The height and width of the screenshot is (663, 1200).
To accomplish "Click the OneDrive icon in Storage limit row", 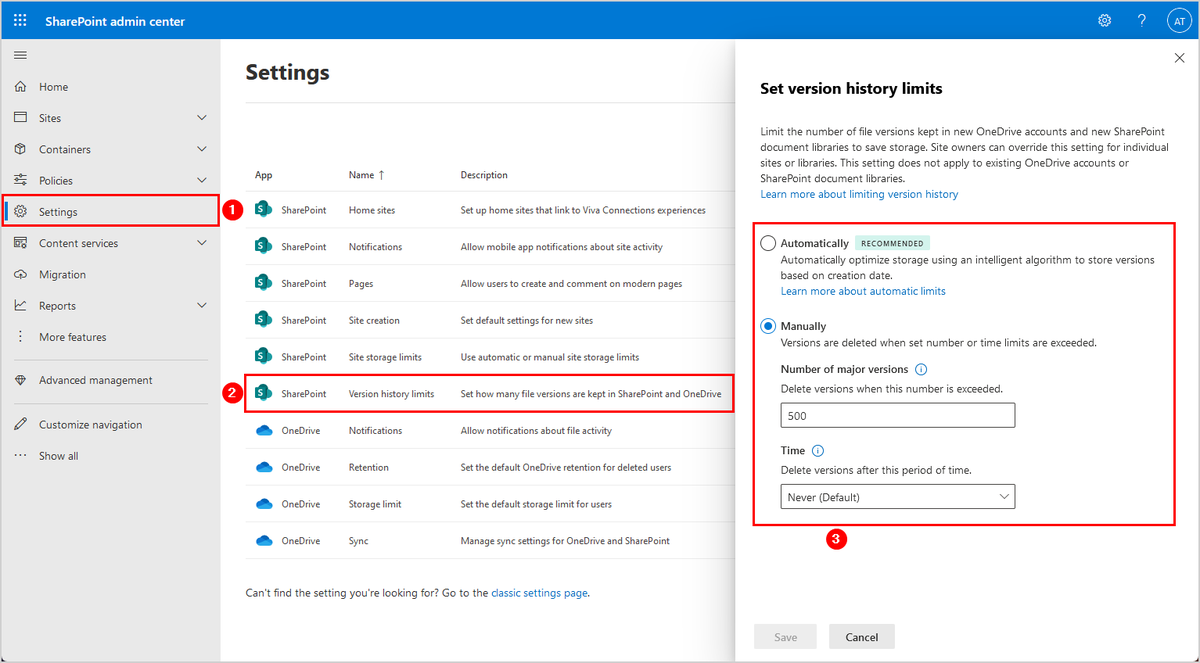I will pyautogui.click(x=264, y=504).
